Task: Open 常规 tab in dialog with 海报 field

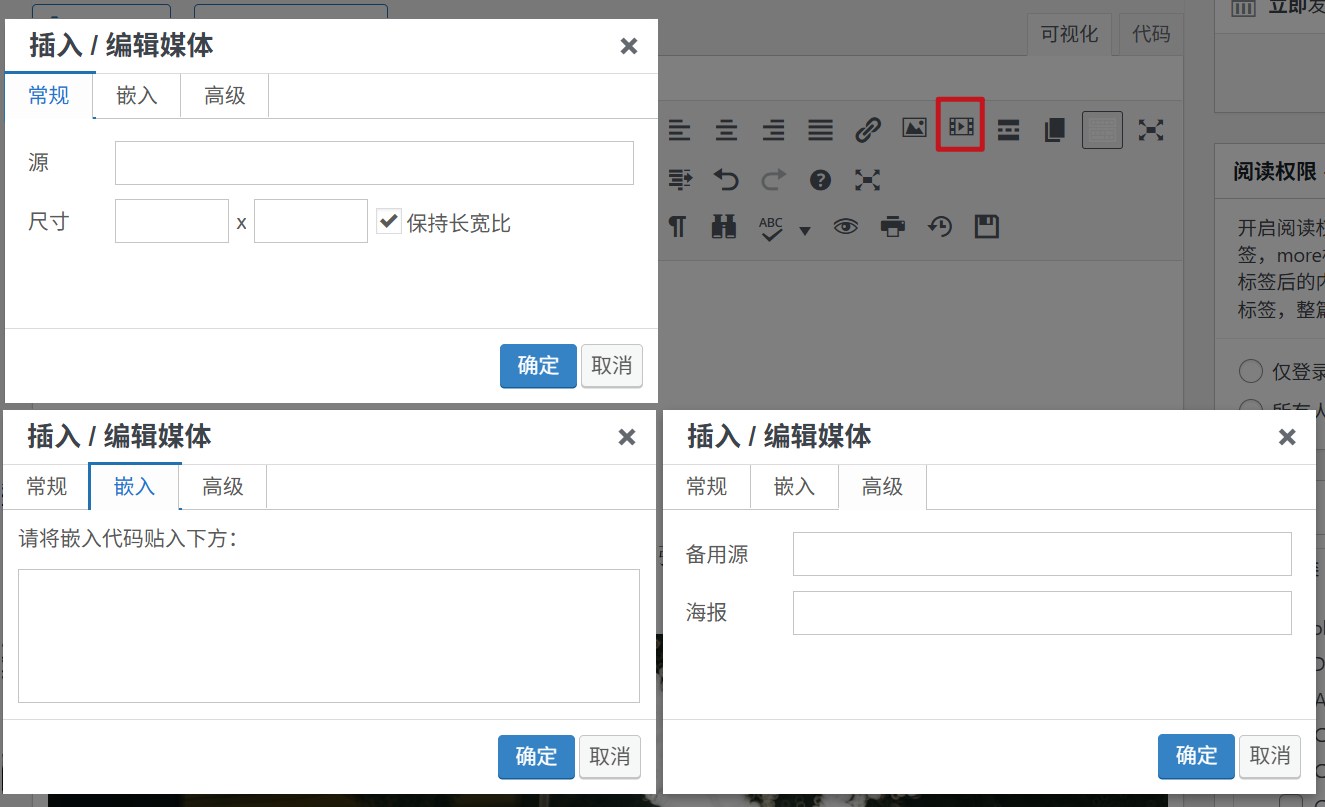Action: click(707, 487)
